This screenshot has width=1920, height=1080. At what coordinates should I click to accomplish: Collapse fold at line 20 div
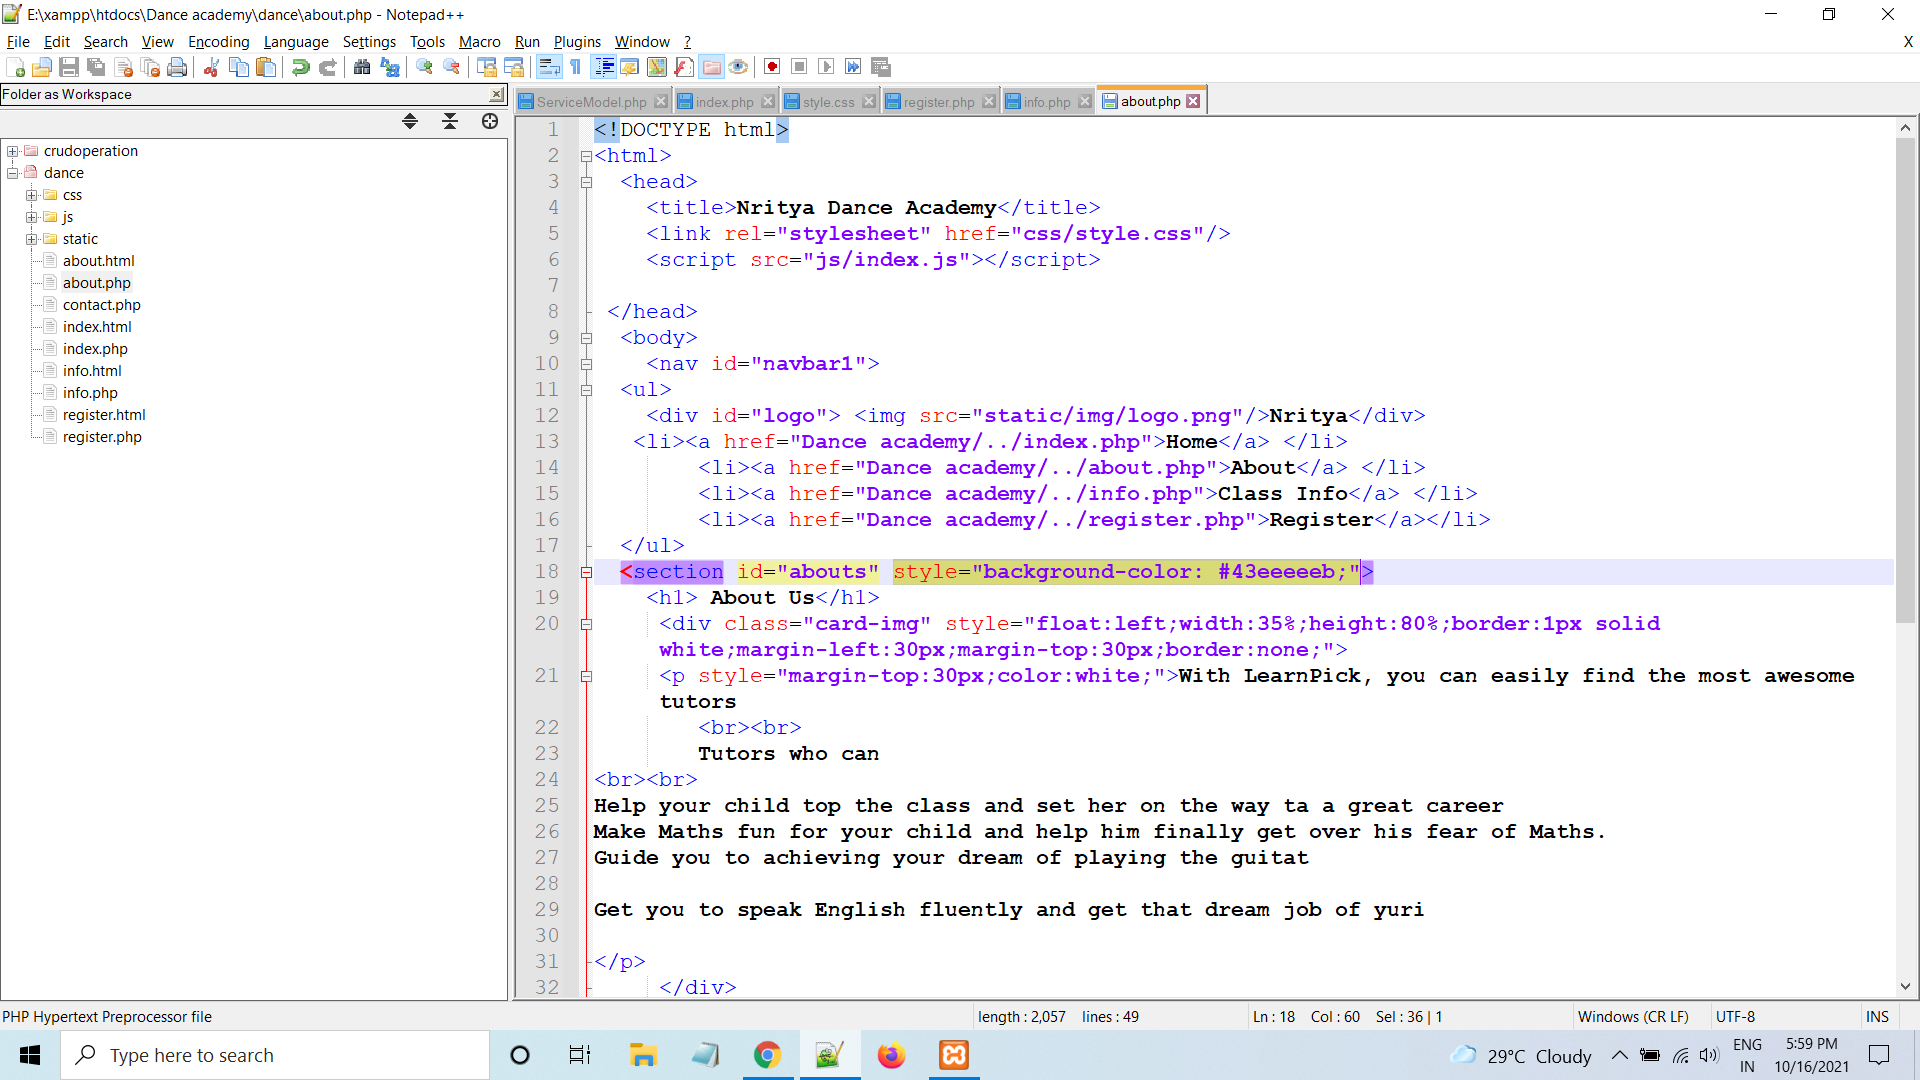[x=587, y=625]
